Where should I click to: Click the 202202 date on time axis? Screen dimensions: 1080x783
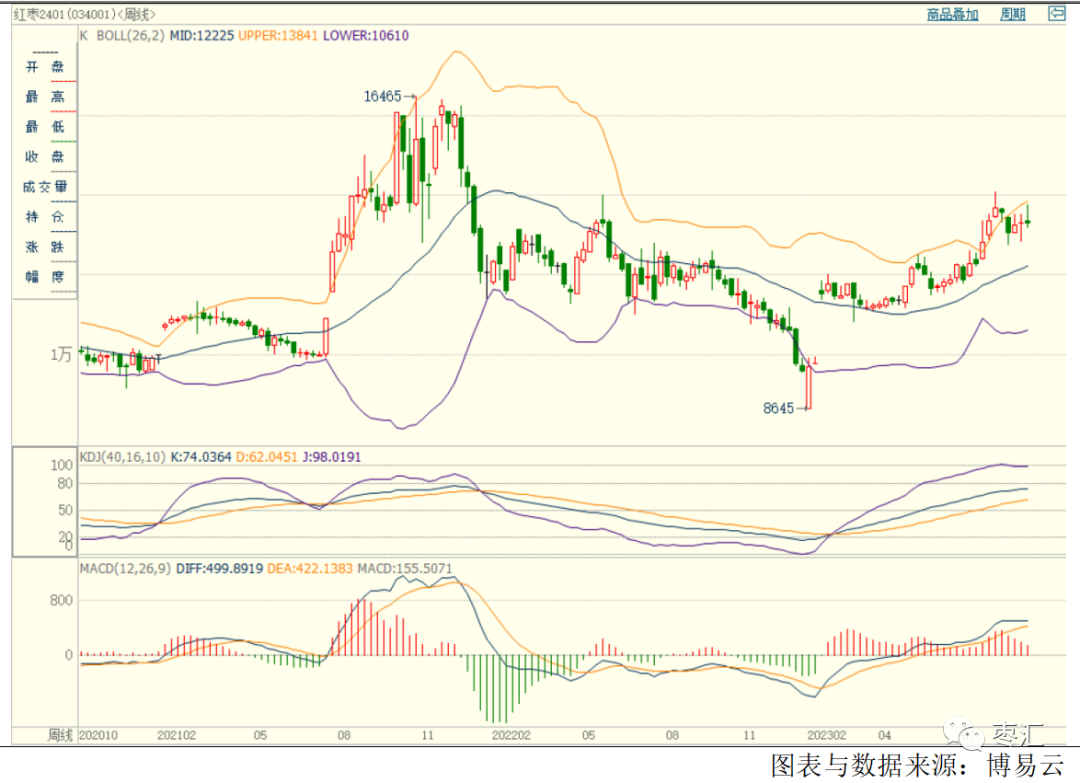[512, 735]
